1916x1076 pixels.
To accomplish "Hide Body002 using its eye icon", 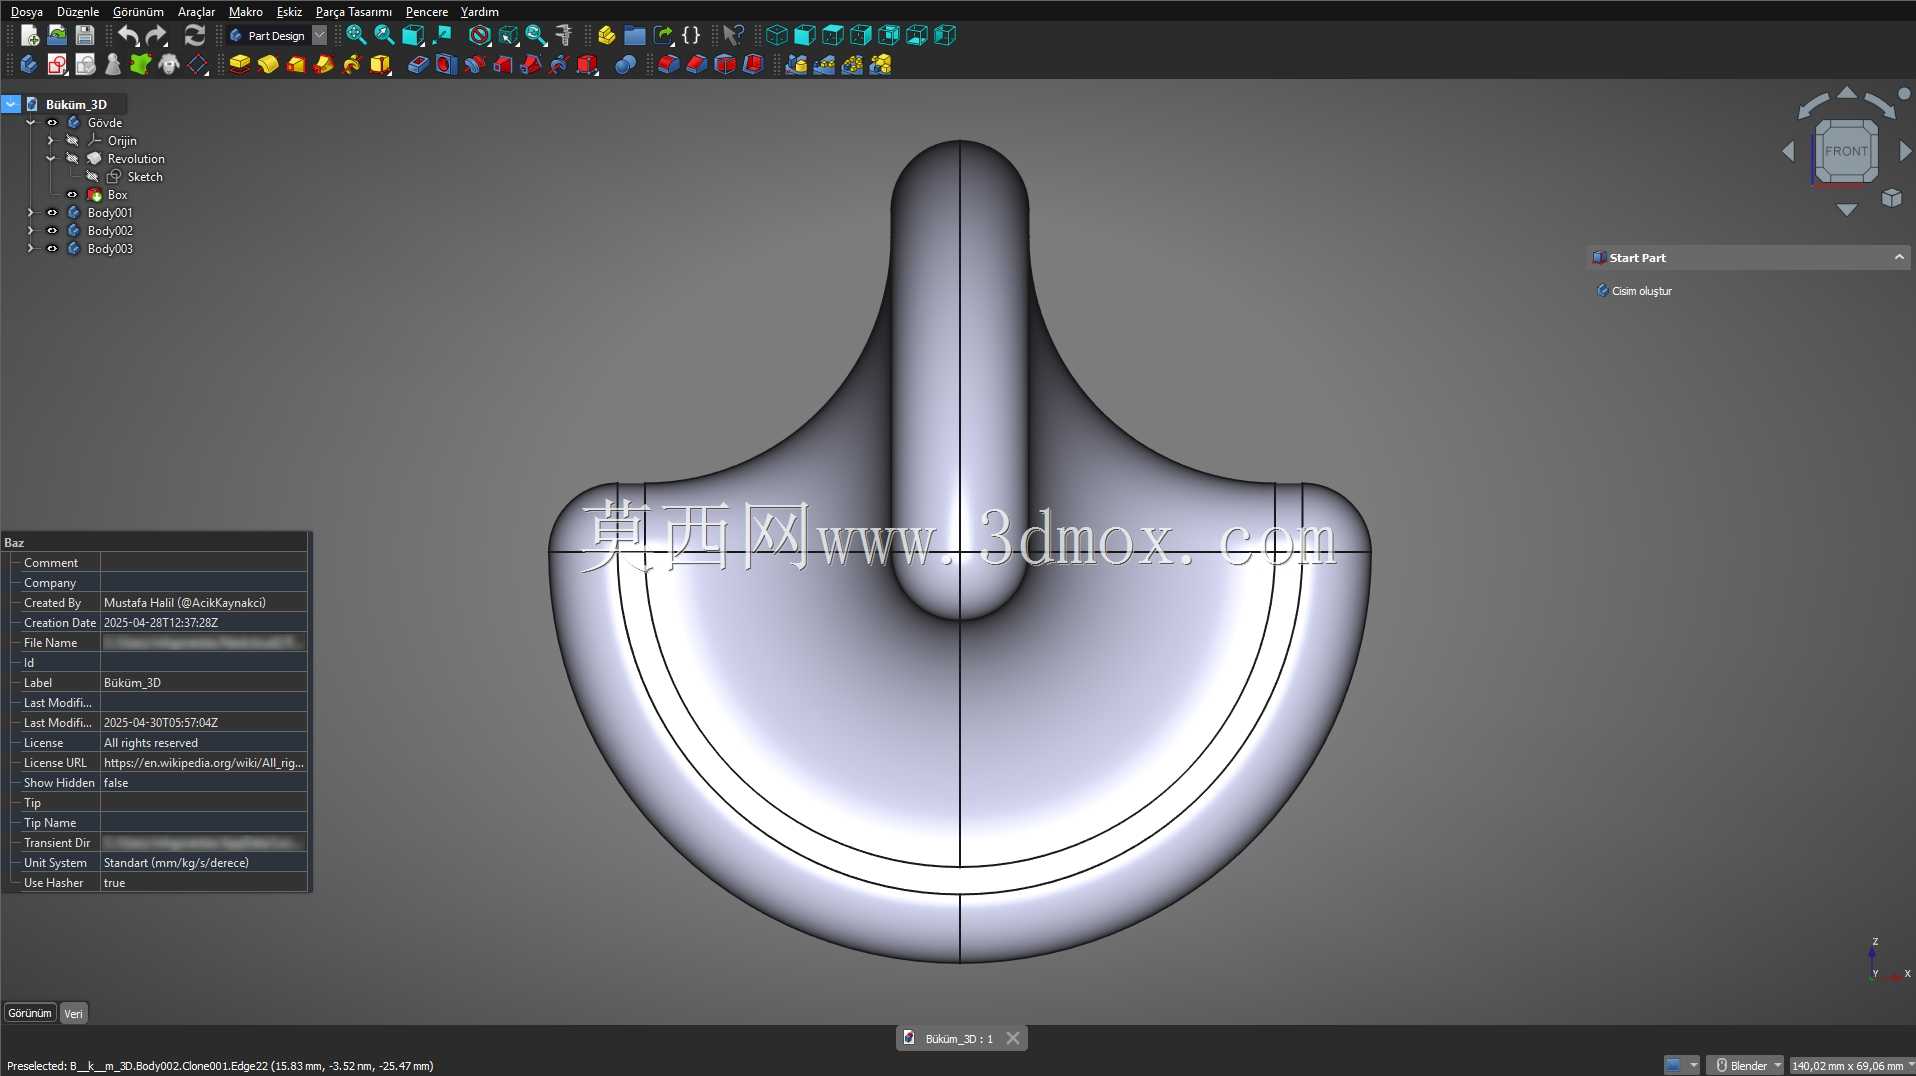I will [52, 231].
